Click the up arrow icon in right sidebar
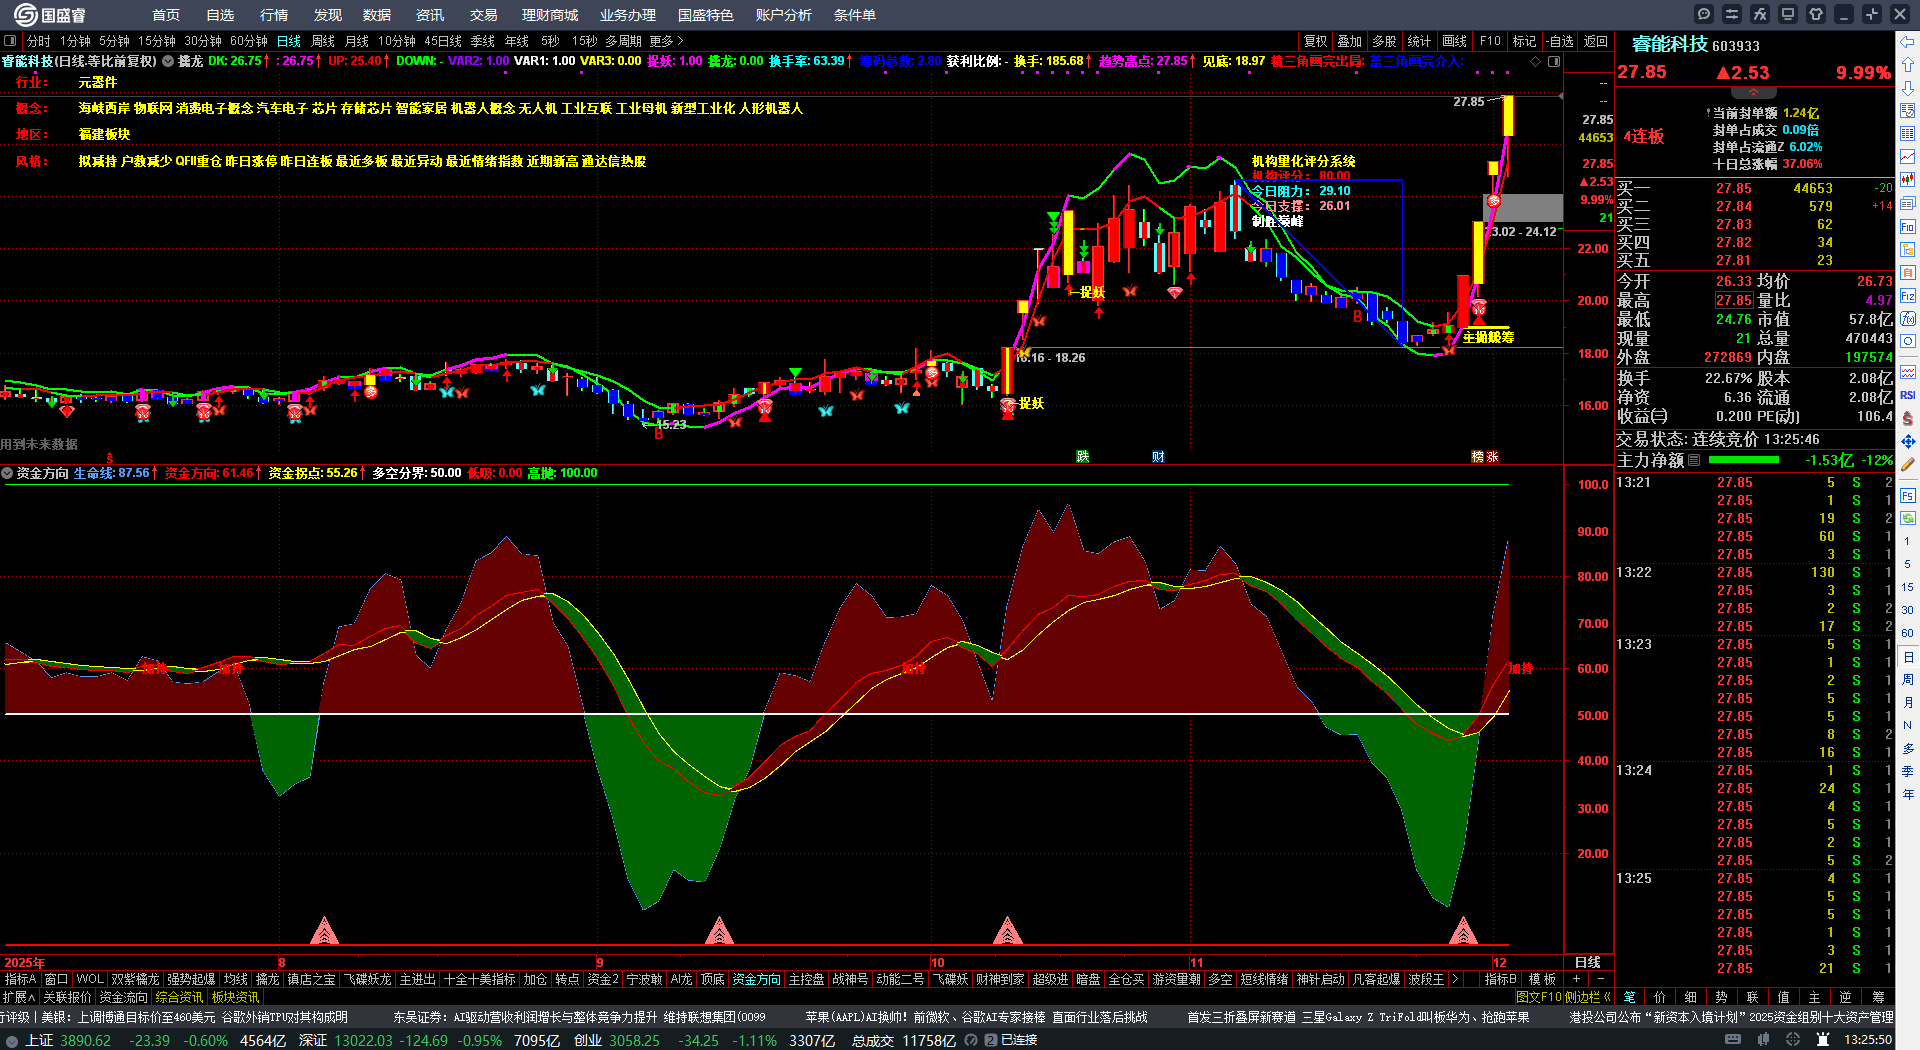Image resolution: width=1920 pixels, height=1050 pixels. click(1908, 65)
